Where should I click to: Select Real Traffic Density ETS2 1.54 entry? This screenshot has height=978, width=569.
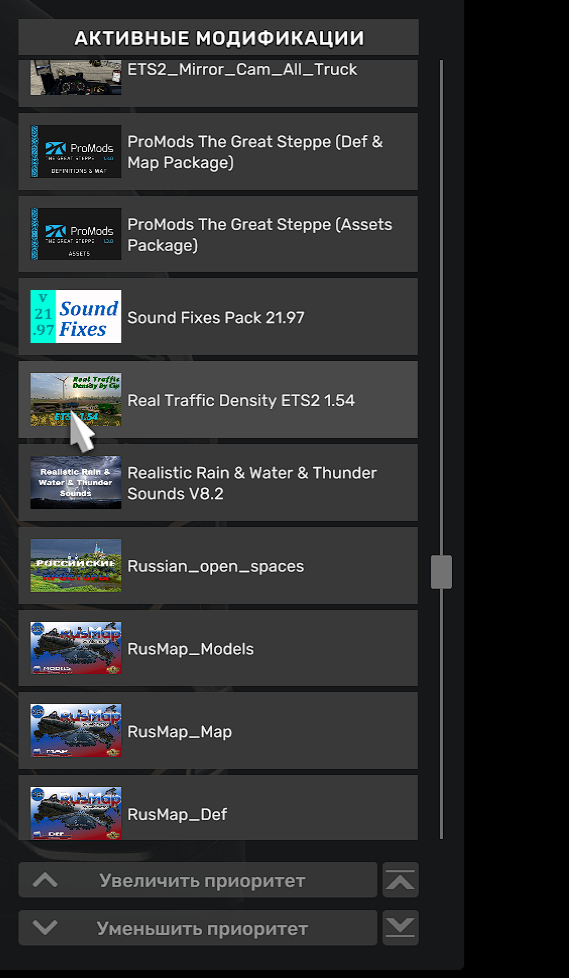pyautogui.click(x=218, y=400)
